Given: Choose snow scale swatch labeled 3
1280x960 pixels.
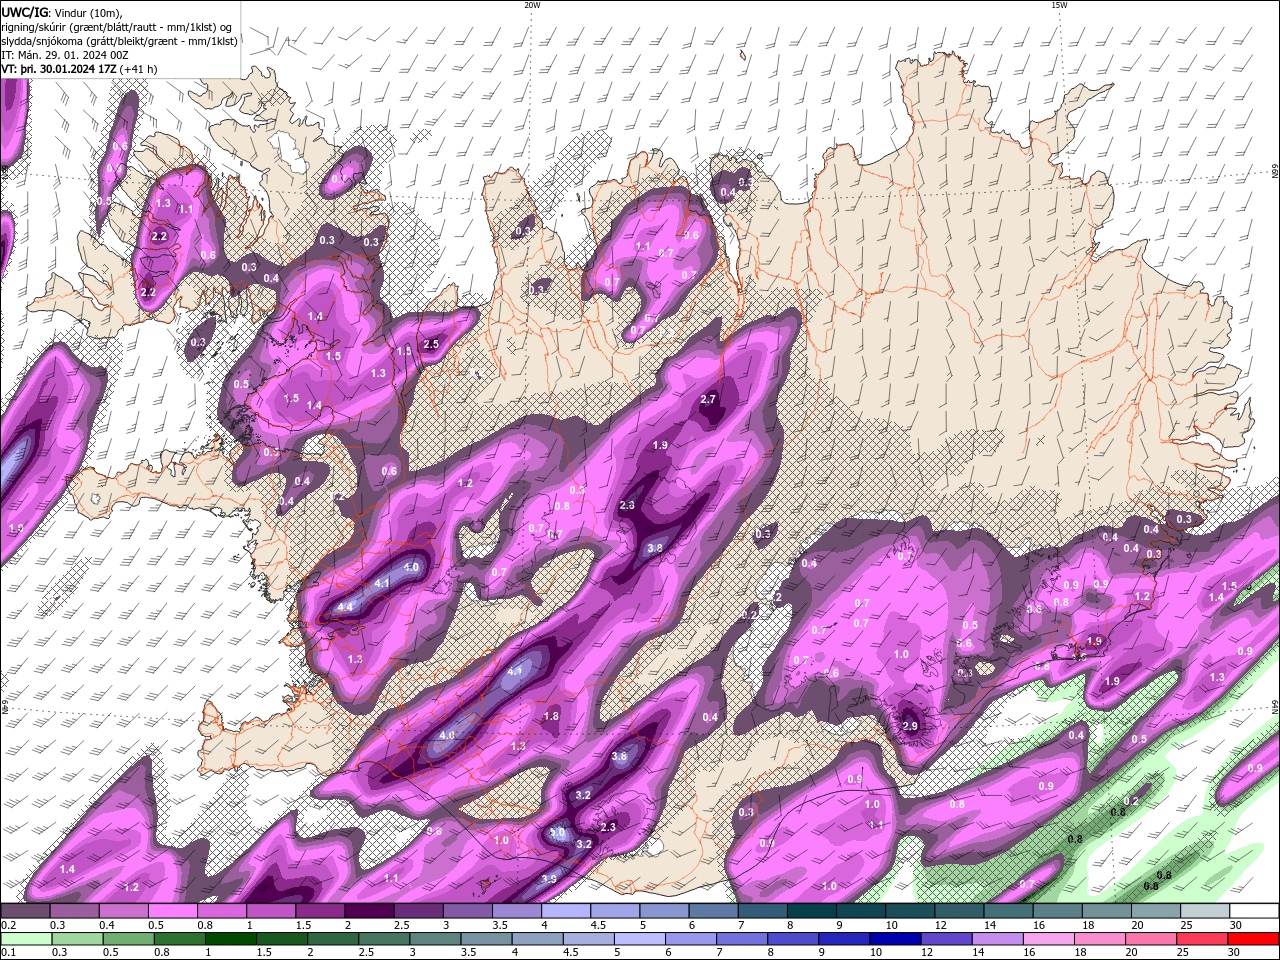Looking at the screenshot, I should click(468, 911).
